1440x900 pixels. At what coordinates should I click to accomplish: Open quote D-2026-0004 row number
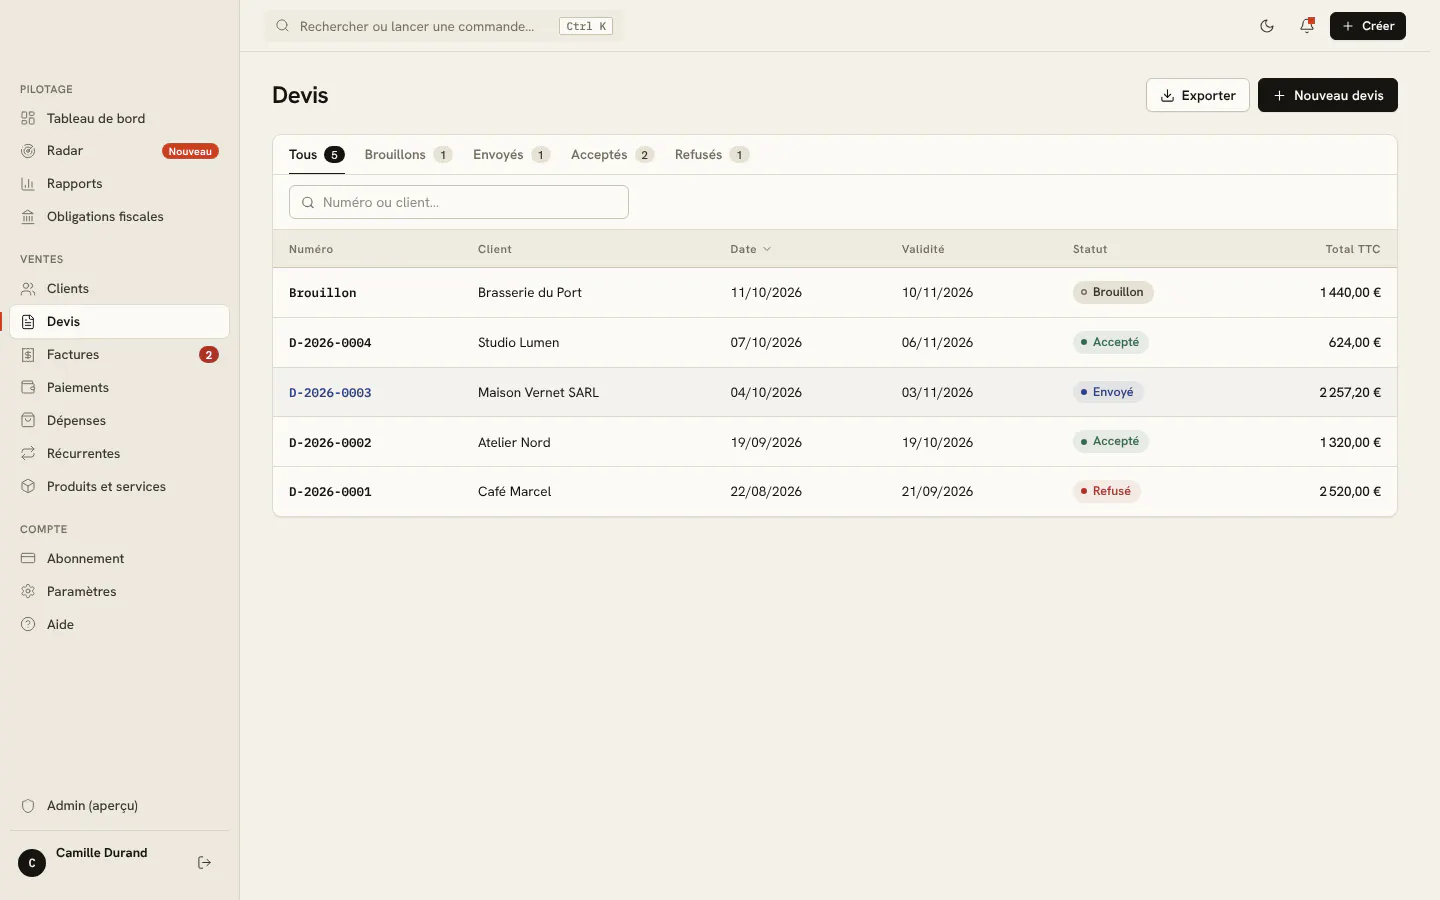pos(330,343)
